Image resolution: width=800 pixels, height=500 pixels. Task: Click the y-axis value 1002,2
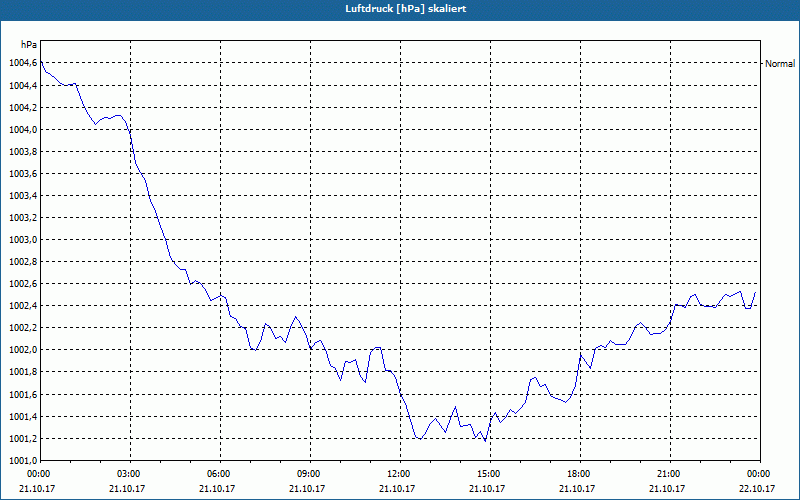[x=23, y=328]
